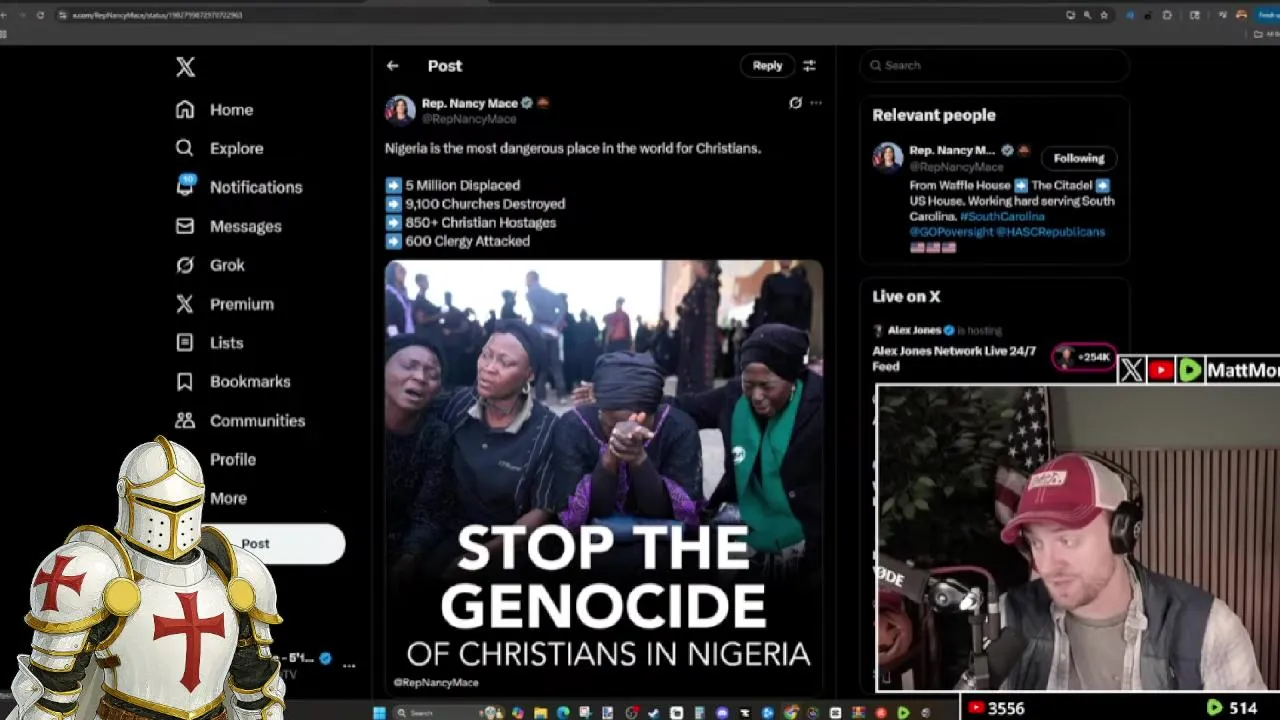Viewport: 1280px width, 720px height.
Task: Click the "9,100 Churches Destroyed" line
Action: pyautogui.click(x=485, y=204)
